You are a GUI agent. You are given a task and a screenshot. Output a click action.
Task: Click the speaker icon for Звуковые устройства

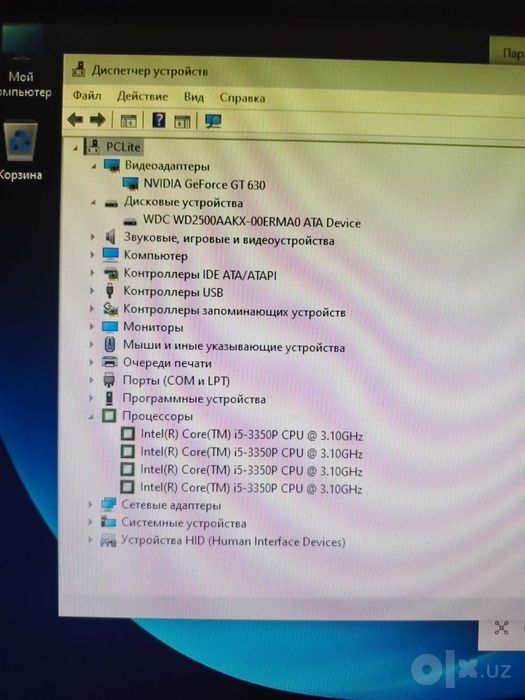tap(110, 237)
